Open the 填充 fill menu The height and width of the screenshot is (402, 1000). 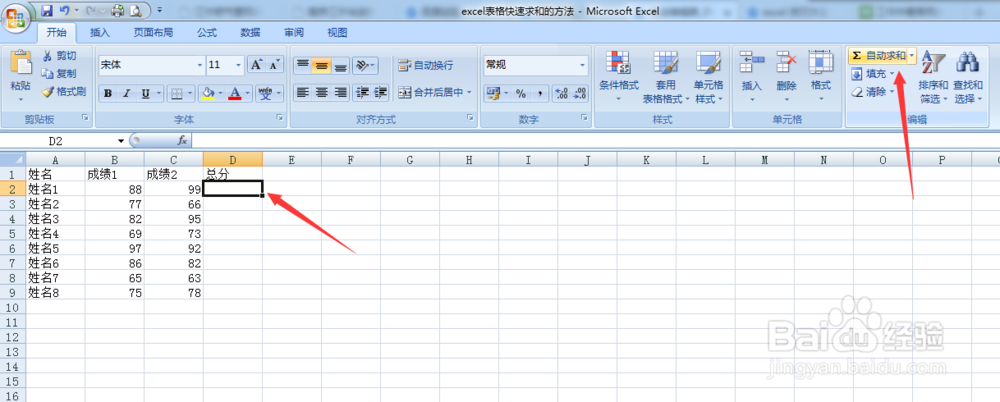(x=873, y=73)
